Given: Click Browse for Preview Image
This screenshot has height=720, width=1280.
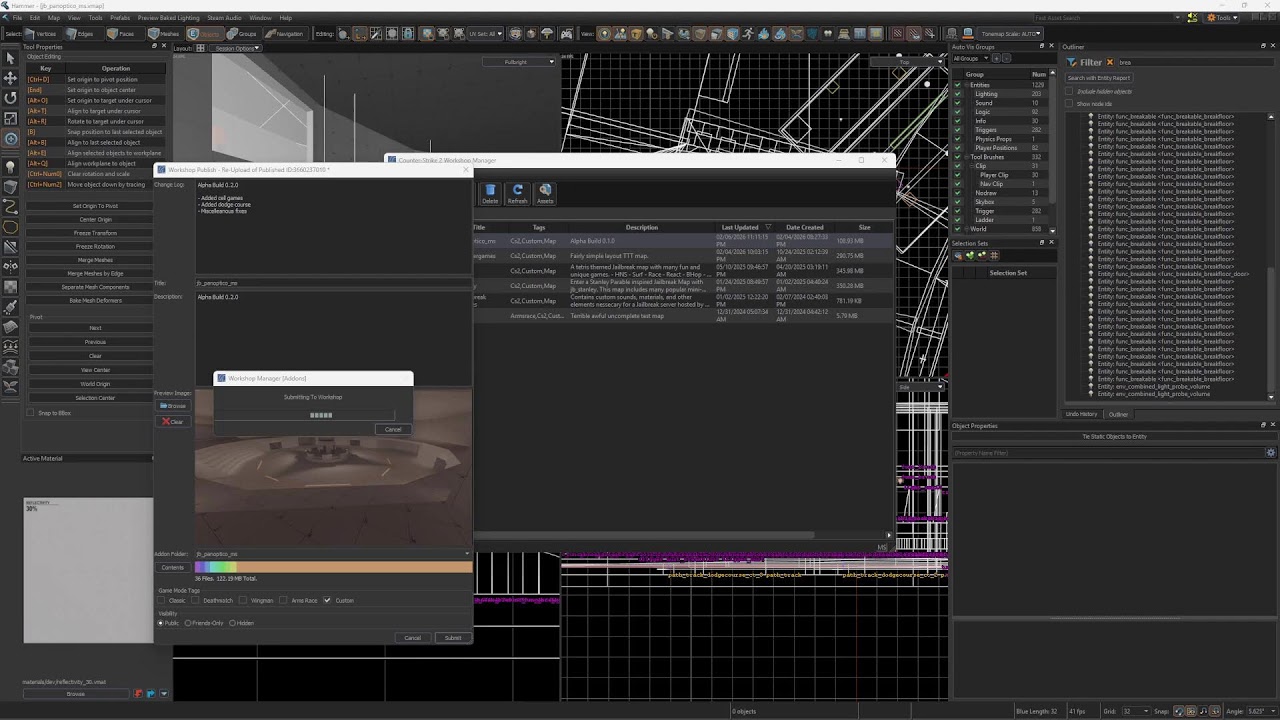Looking at the screenshot, I should click(x=174, y=406).
